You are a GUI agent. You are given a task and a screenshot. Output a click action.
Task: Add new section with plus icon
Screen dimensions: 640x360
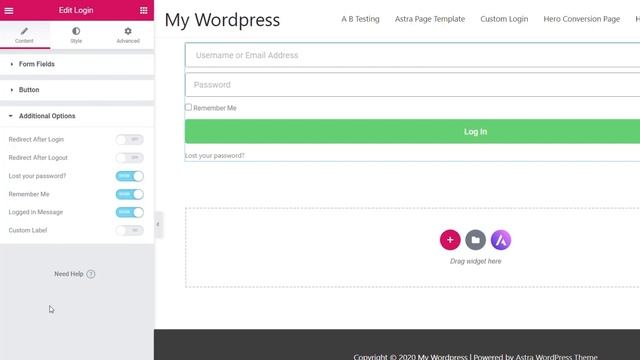click(450, 240)
